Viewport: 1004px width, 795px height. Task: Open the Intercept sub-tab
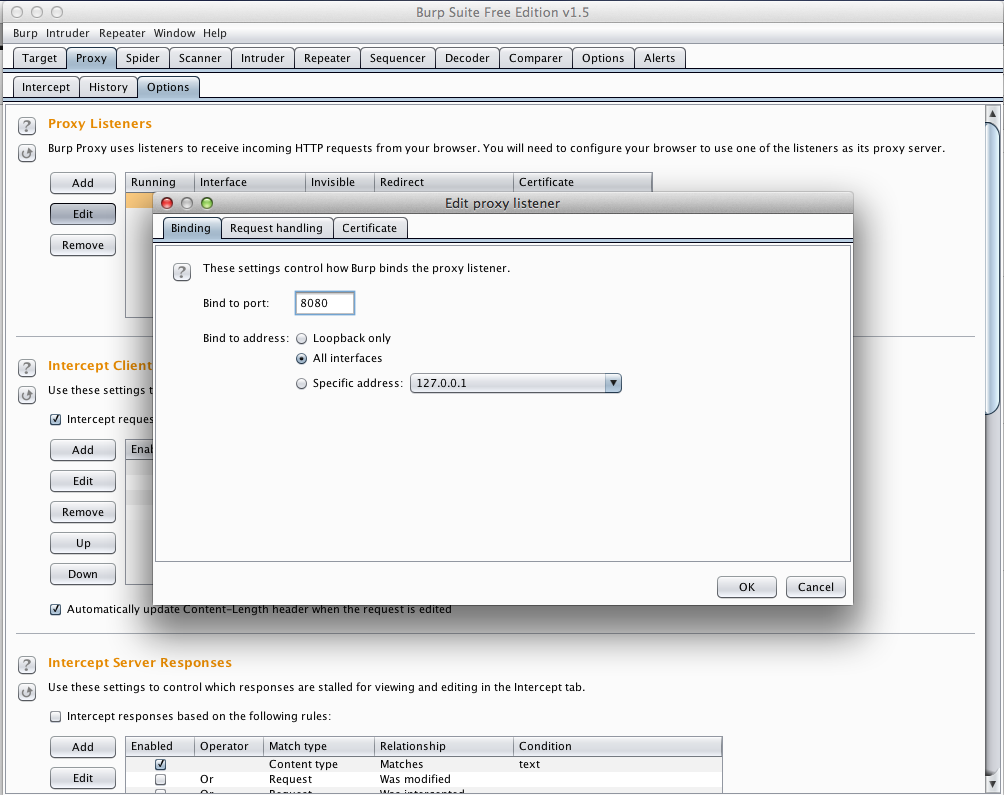(x=46, y=87)
